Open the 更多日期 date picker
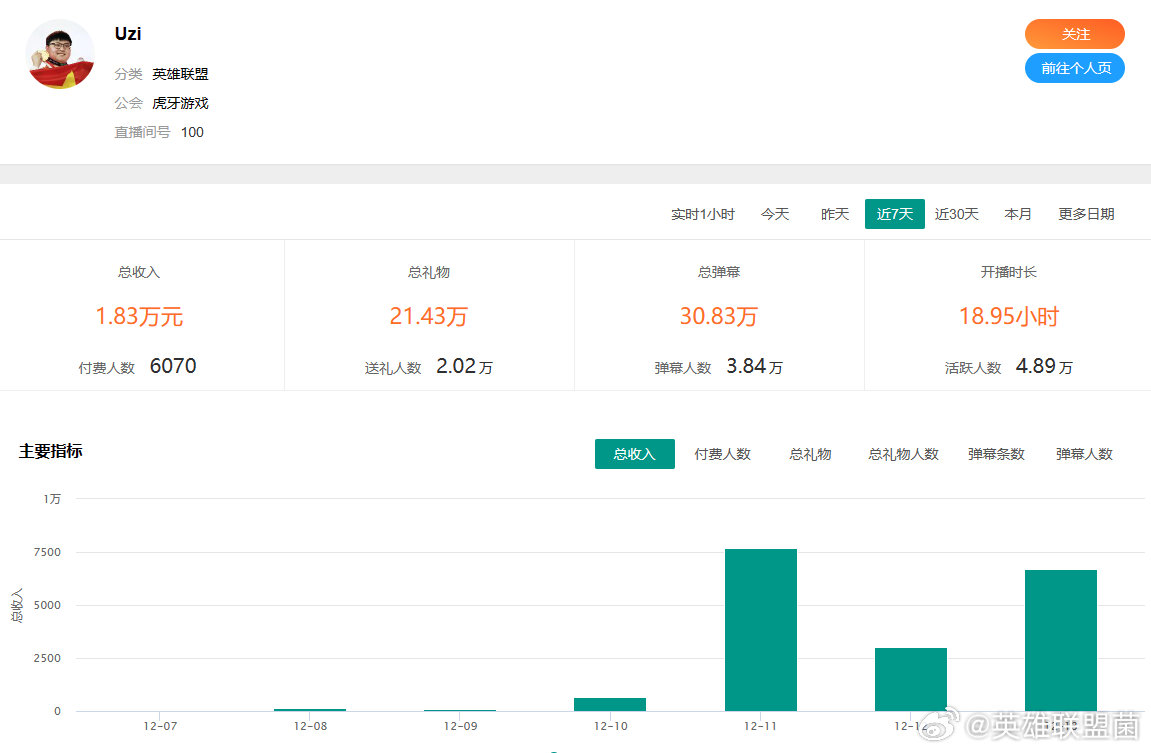The image size is (1151, 753). click(x=1086, y=214)
